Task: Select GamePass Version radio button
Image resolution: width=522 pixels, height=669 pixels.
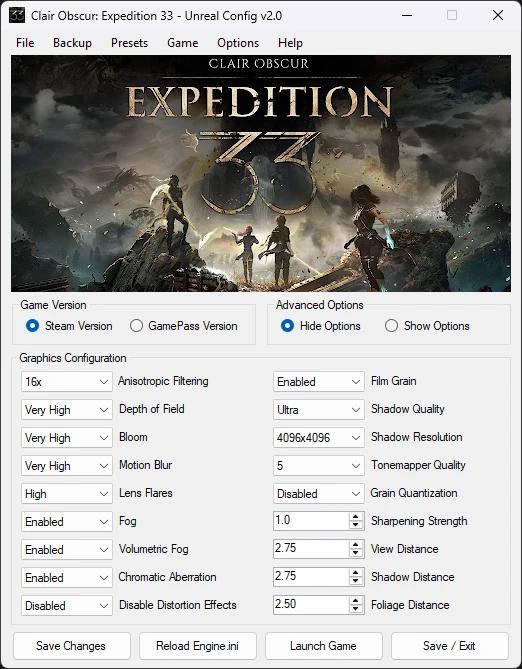Action: tap(136, 326)
